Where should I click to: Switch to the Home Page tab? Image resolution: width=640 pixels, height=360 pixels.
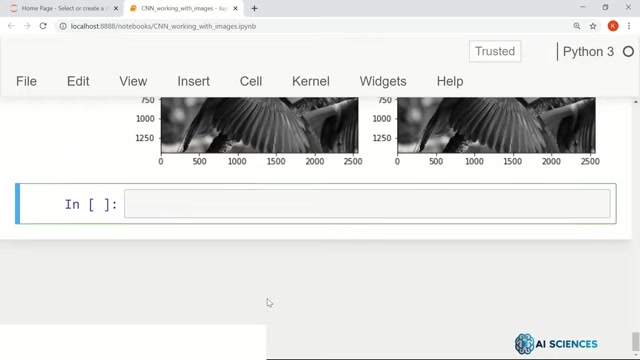tap(61, 8)
